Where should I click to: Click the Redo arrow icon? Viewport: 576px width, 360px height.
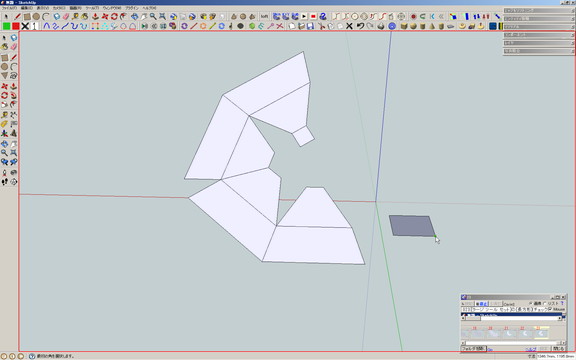tap(370, 26)
